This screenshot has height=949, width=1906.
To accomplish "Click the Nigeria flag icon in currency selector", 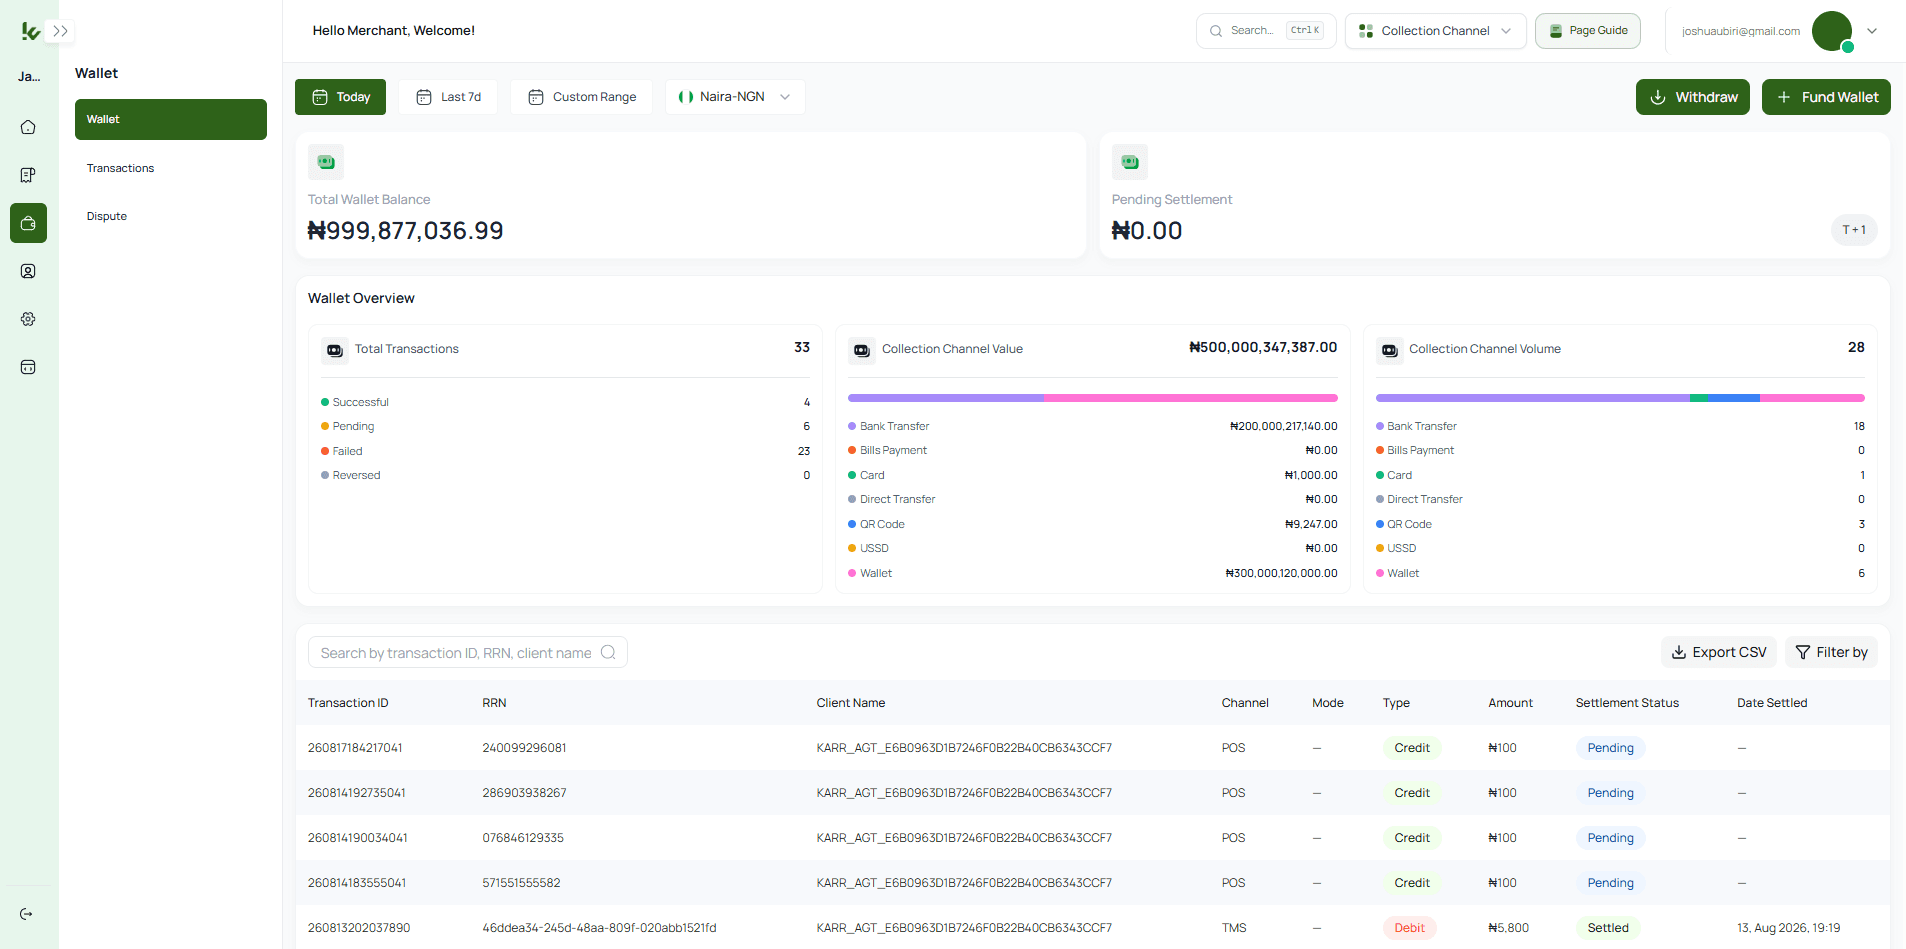I will (x=686, y=97).
